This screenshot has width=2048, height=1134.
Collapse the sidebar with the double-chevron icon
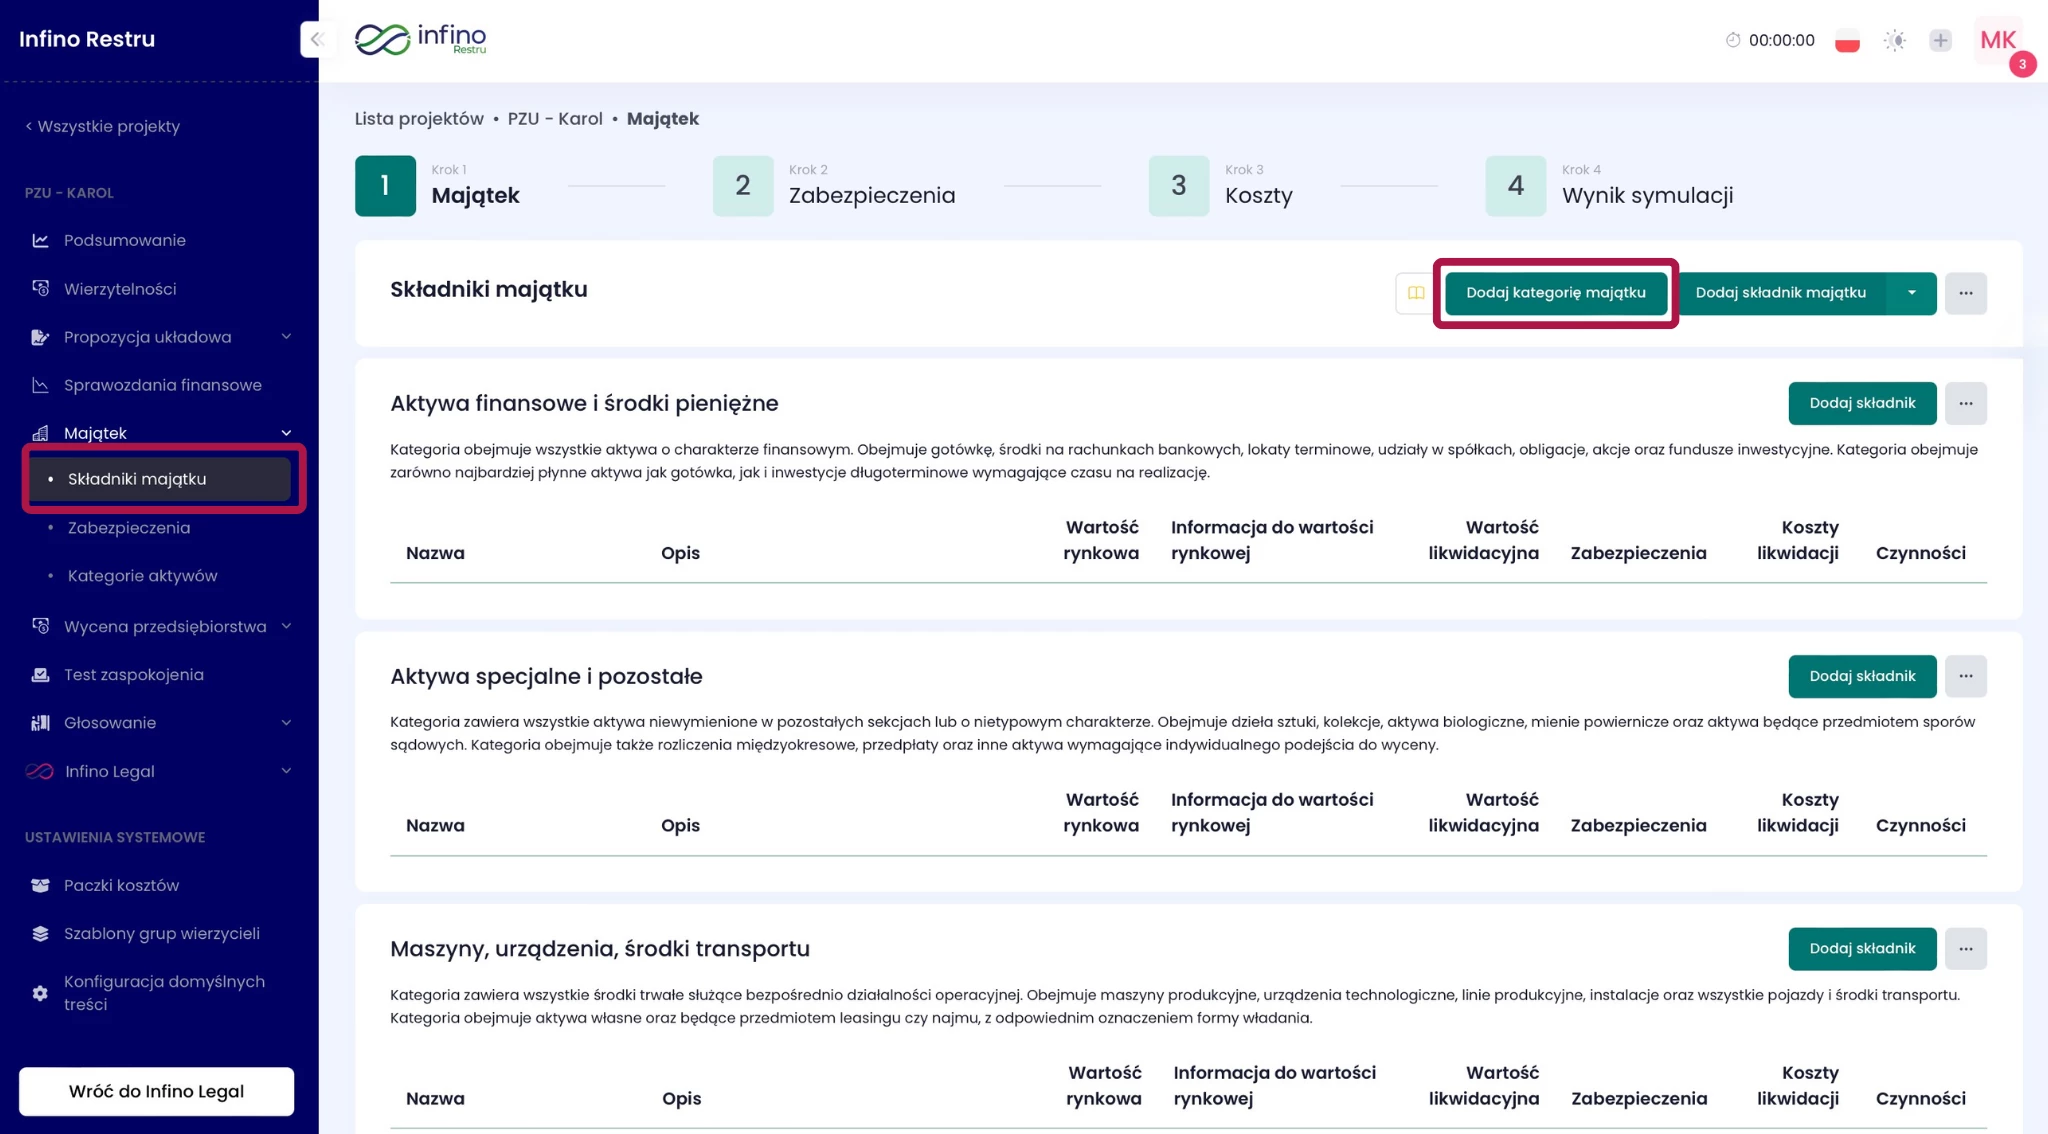316,40
